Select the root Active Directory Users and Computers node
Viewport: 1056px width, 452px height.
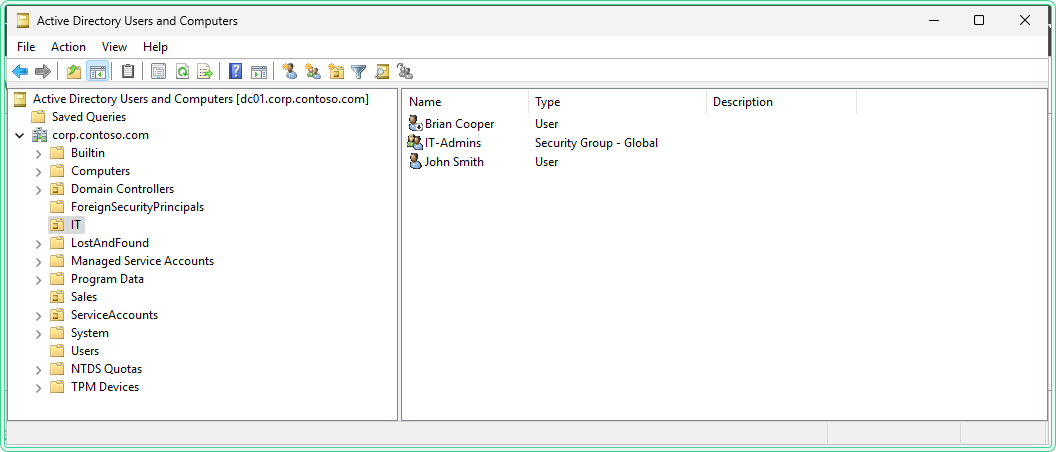point(201,99)
